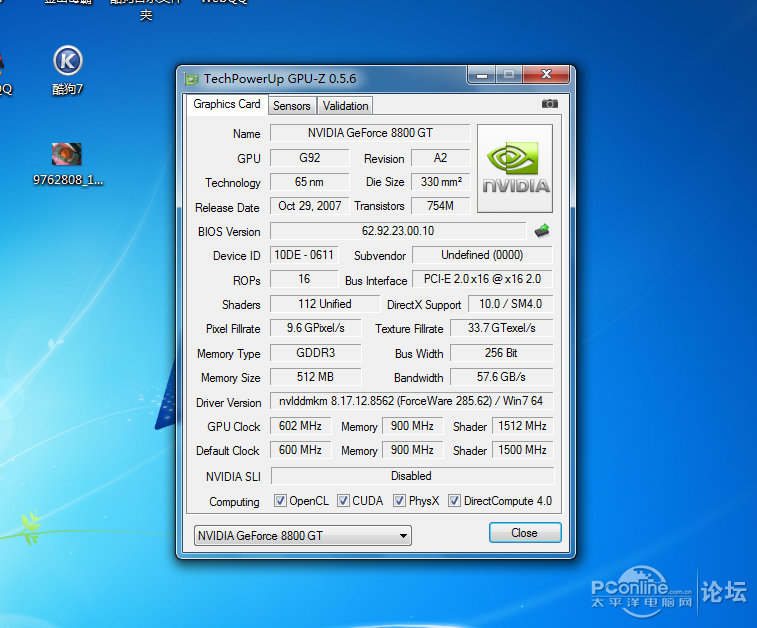This screenshot has width=757, height=628.
Task: Click the Bus Width value 256 Bit
Action: coord(502,353)
